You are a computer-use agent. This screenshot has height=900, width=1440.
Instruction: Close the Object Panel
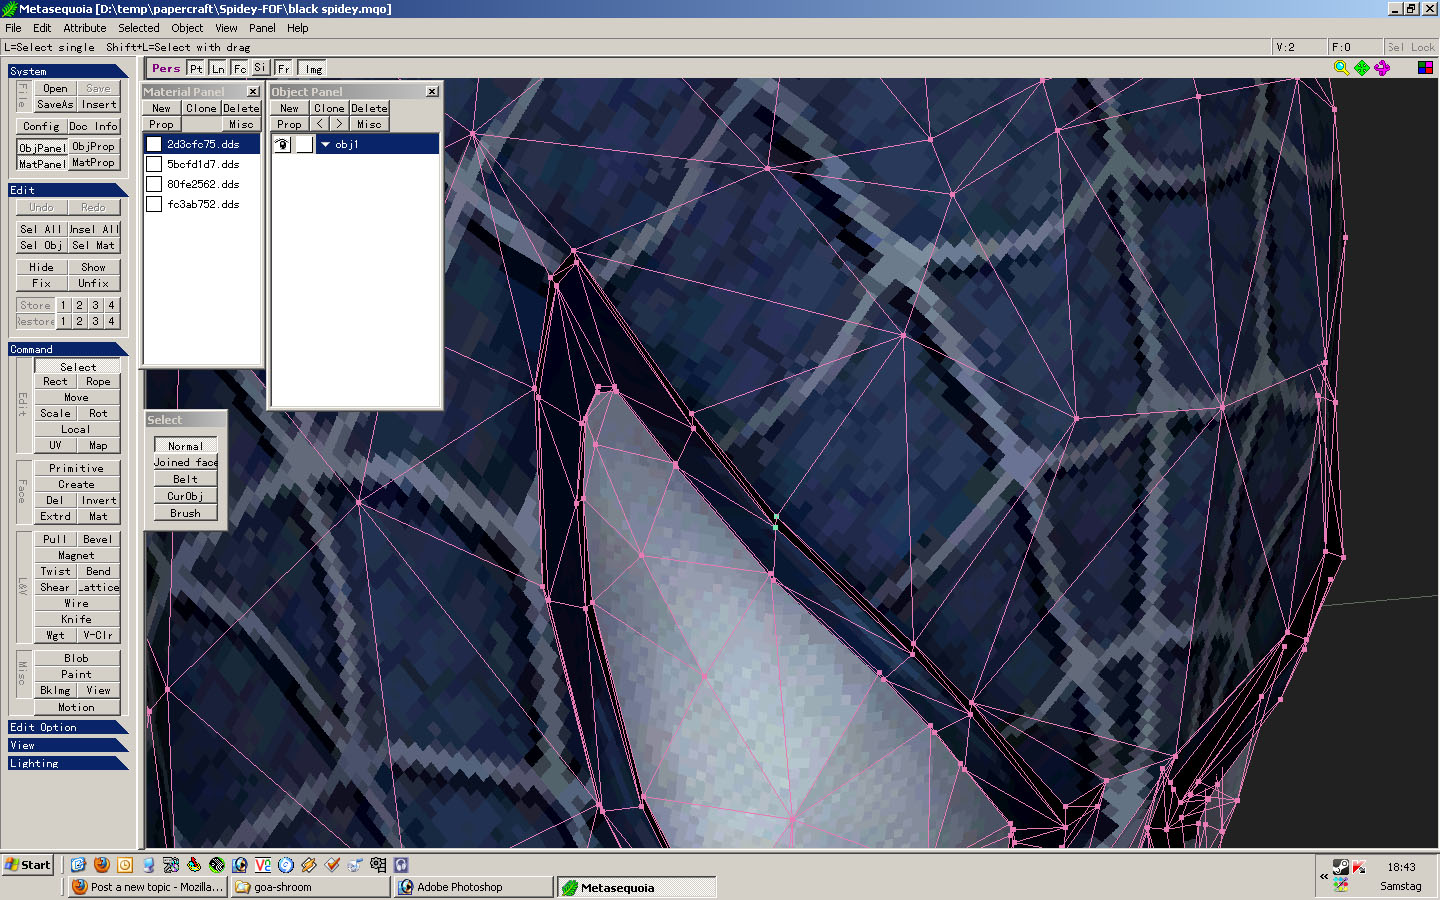432,91
